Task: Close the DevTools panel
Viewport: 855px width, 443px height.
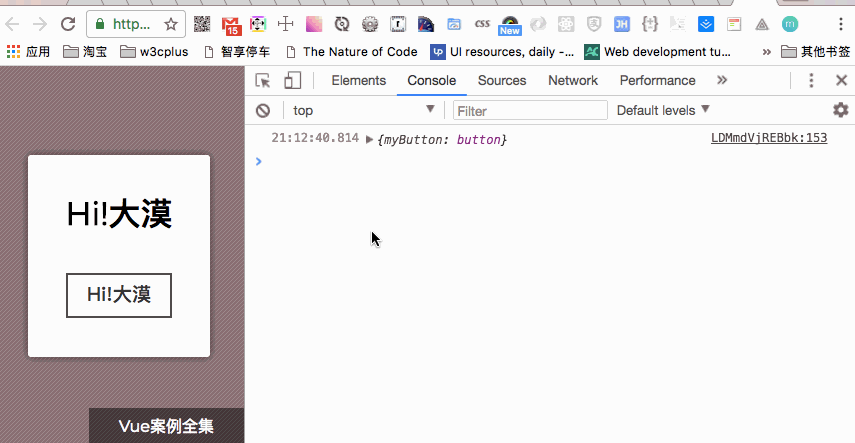Action: [841, 81]
